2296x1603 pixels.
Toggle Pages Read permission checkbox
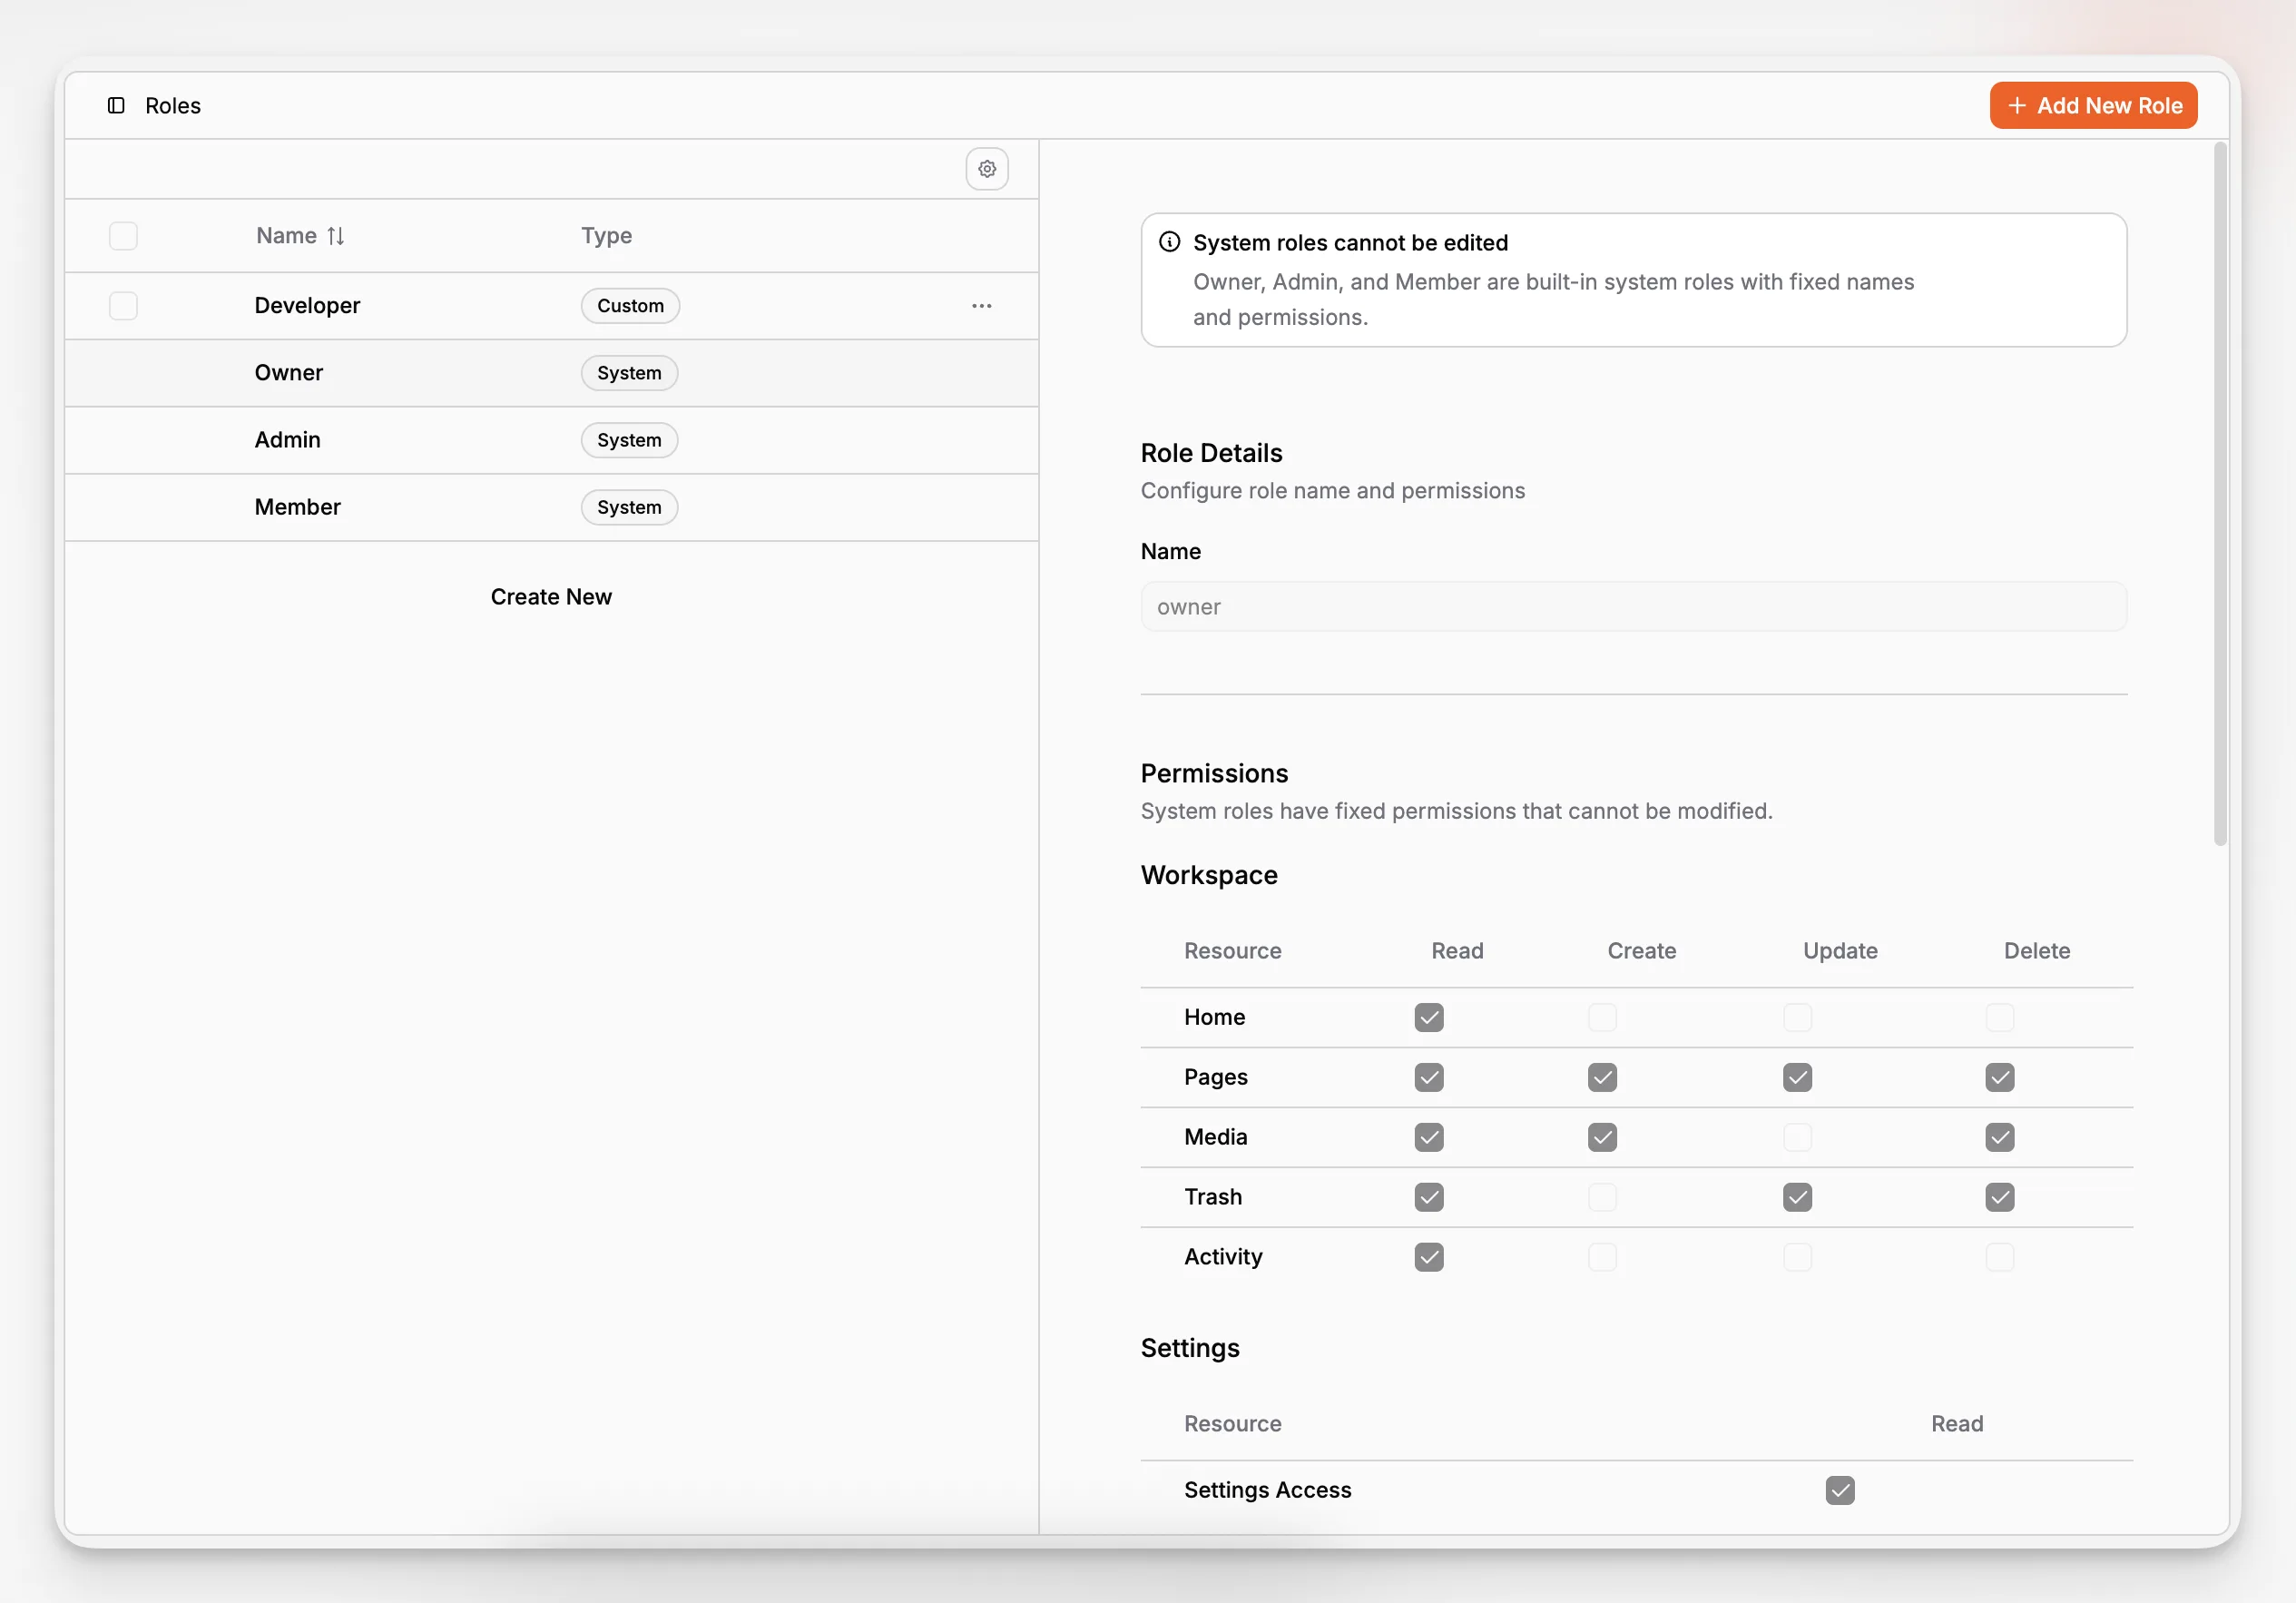point(1428,1077)
